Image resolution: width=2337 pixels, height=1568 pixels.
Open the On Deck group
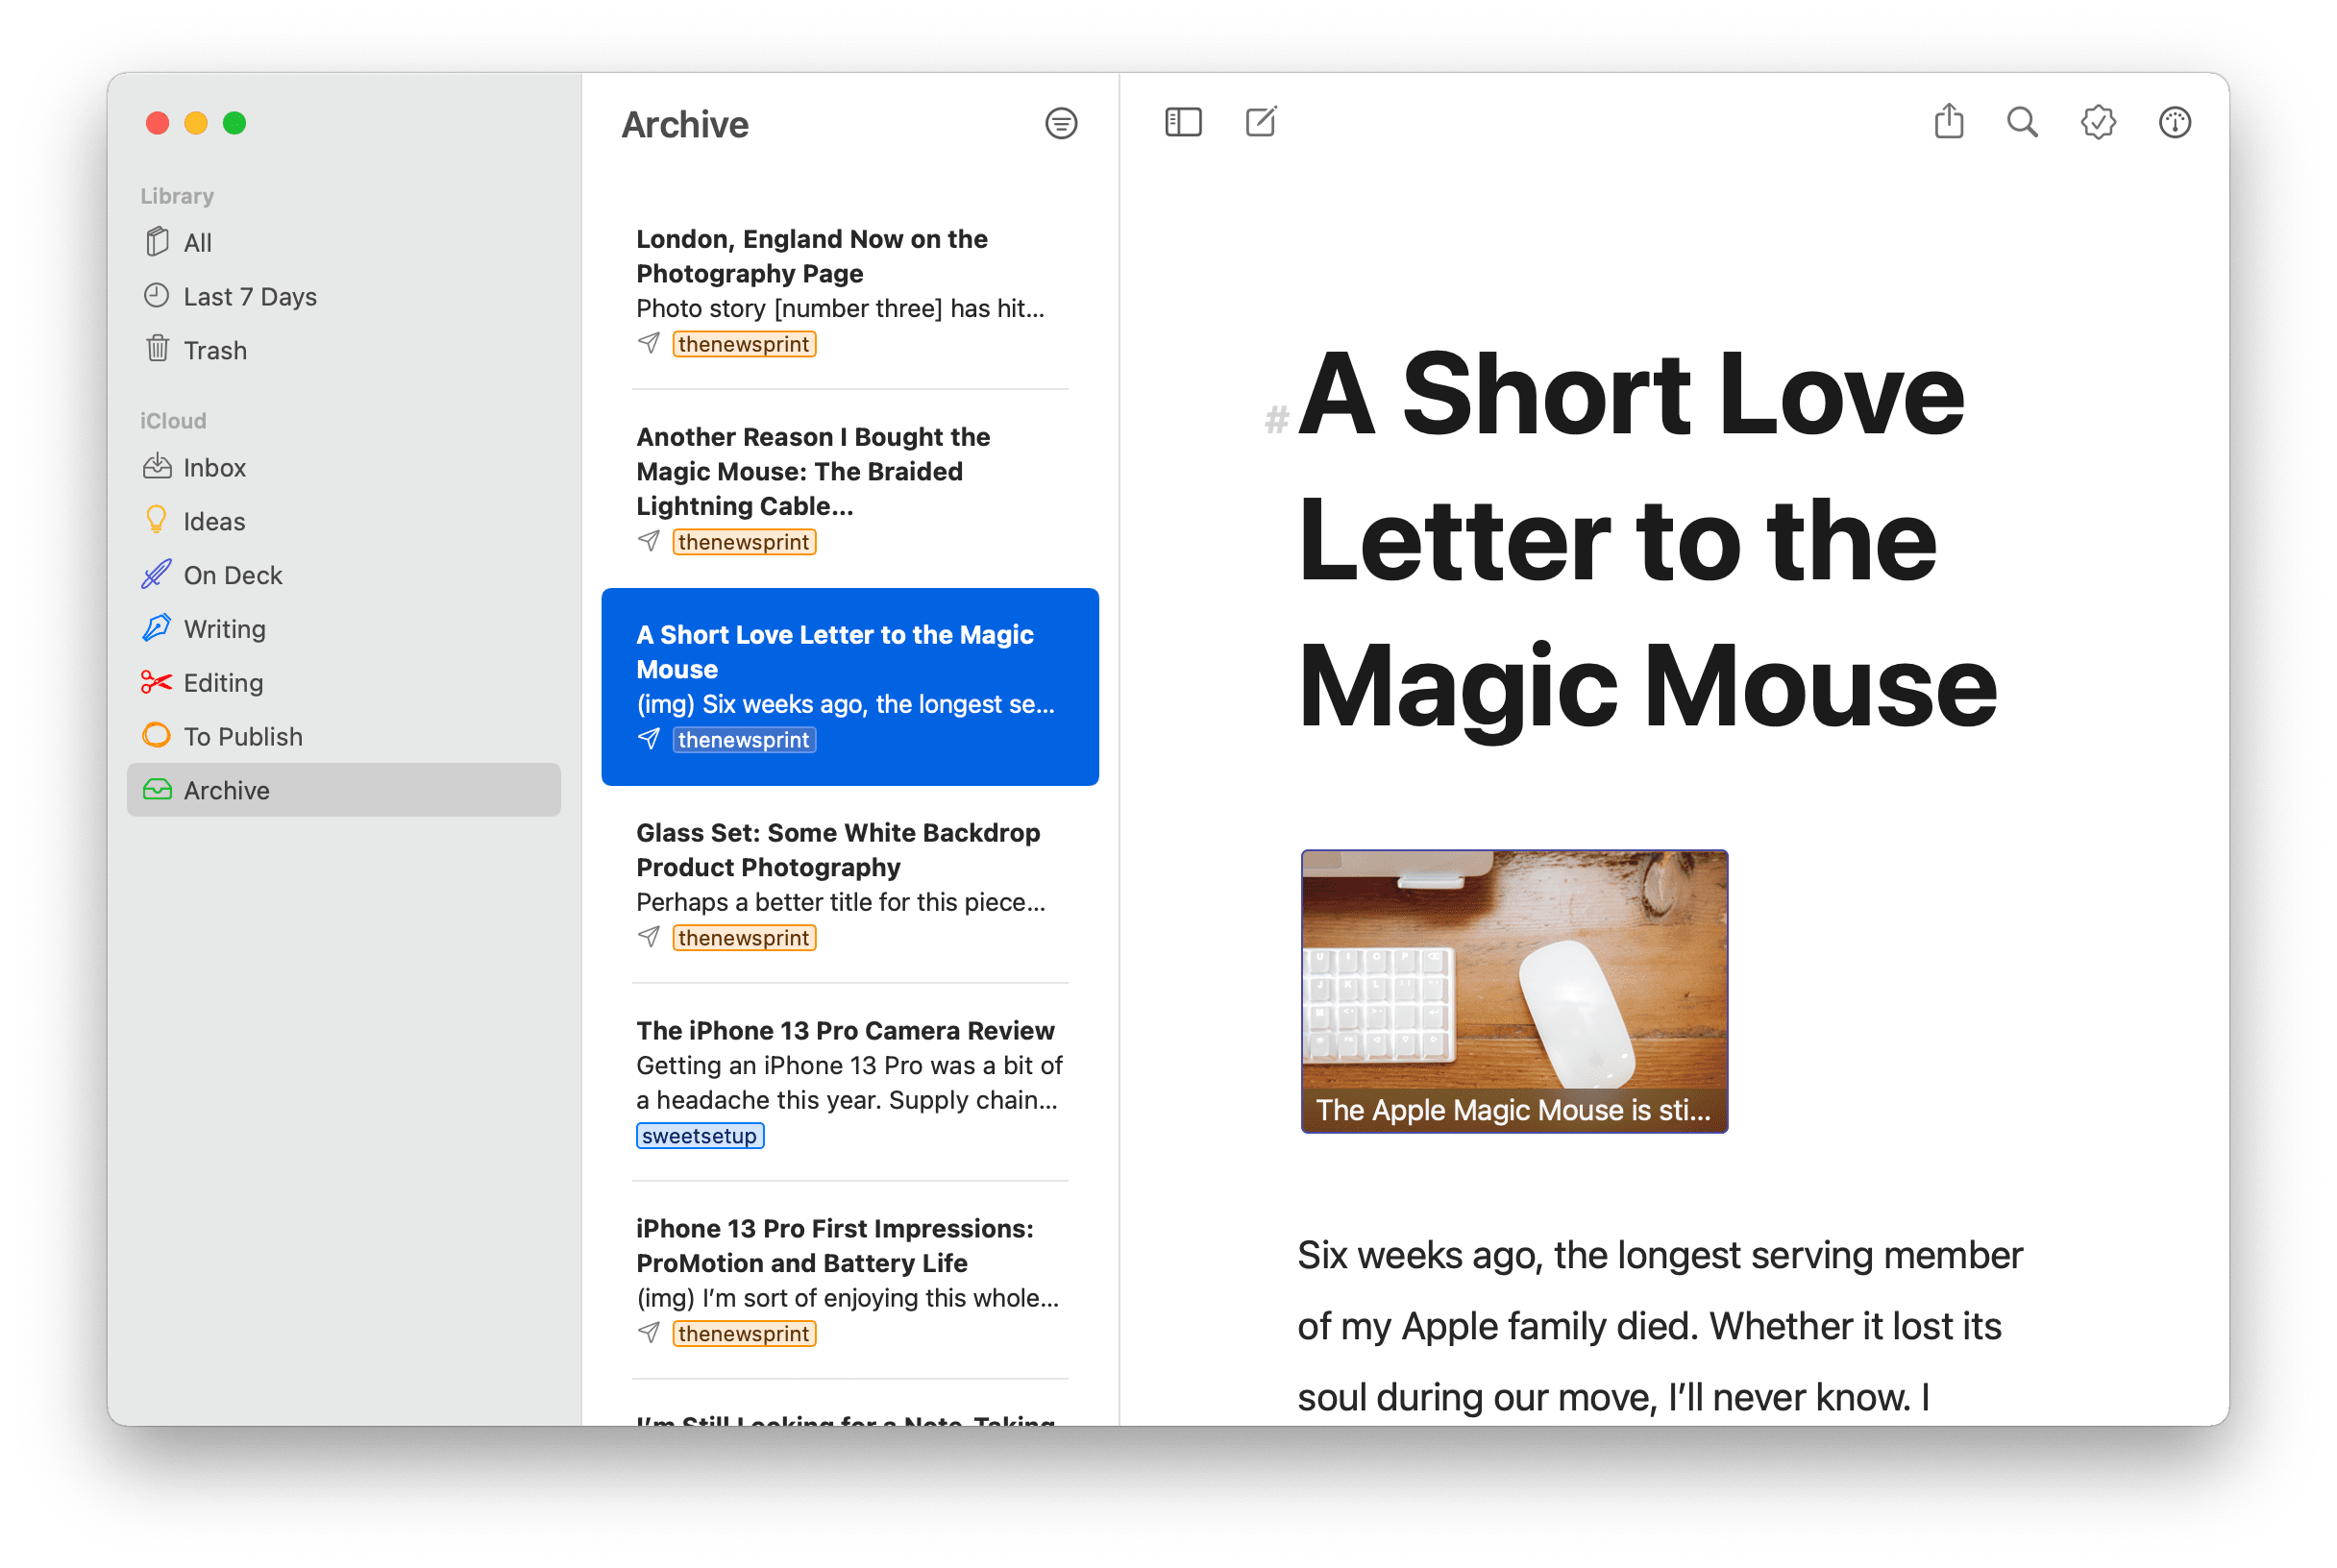point(344,575)
